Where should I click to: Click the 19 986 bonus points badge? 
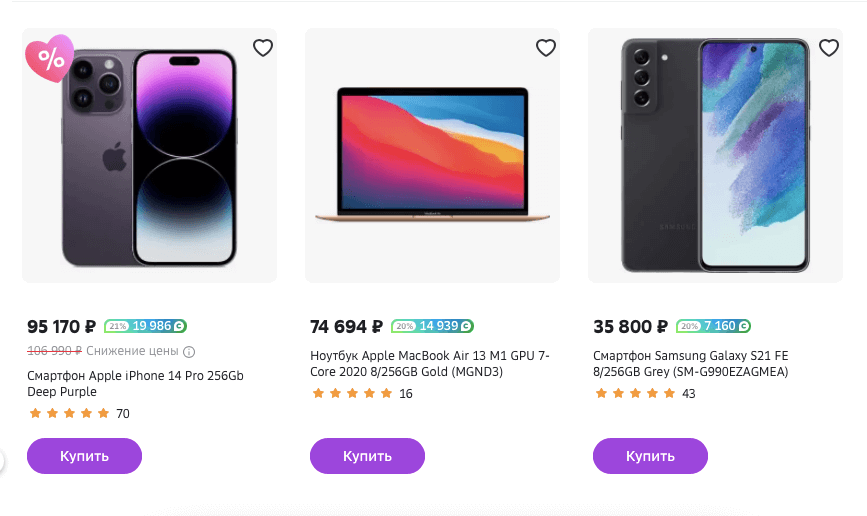point(146,326)
